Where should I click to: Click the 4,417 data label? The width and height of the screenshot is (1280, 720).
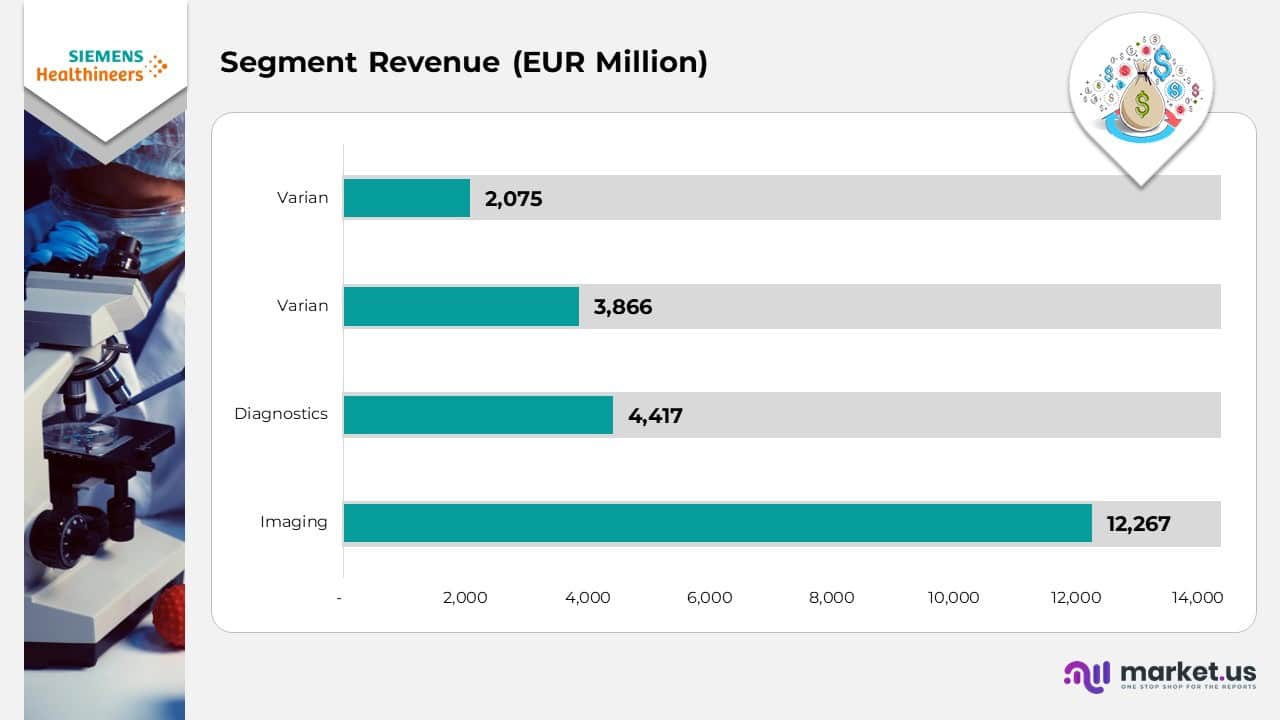pos(655,415)
